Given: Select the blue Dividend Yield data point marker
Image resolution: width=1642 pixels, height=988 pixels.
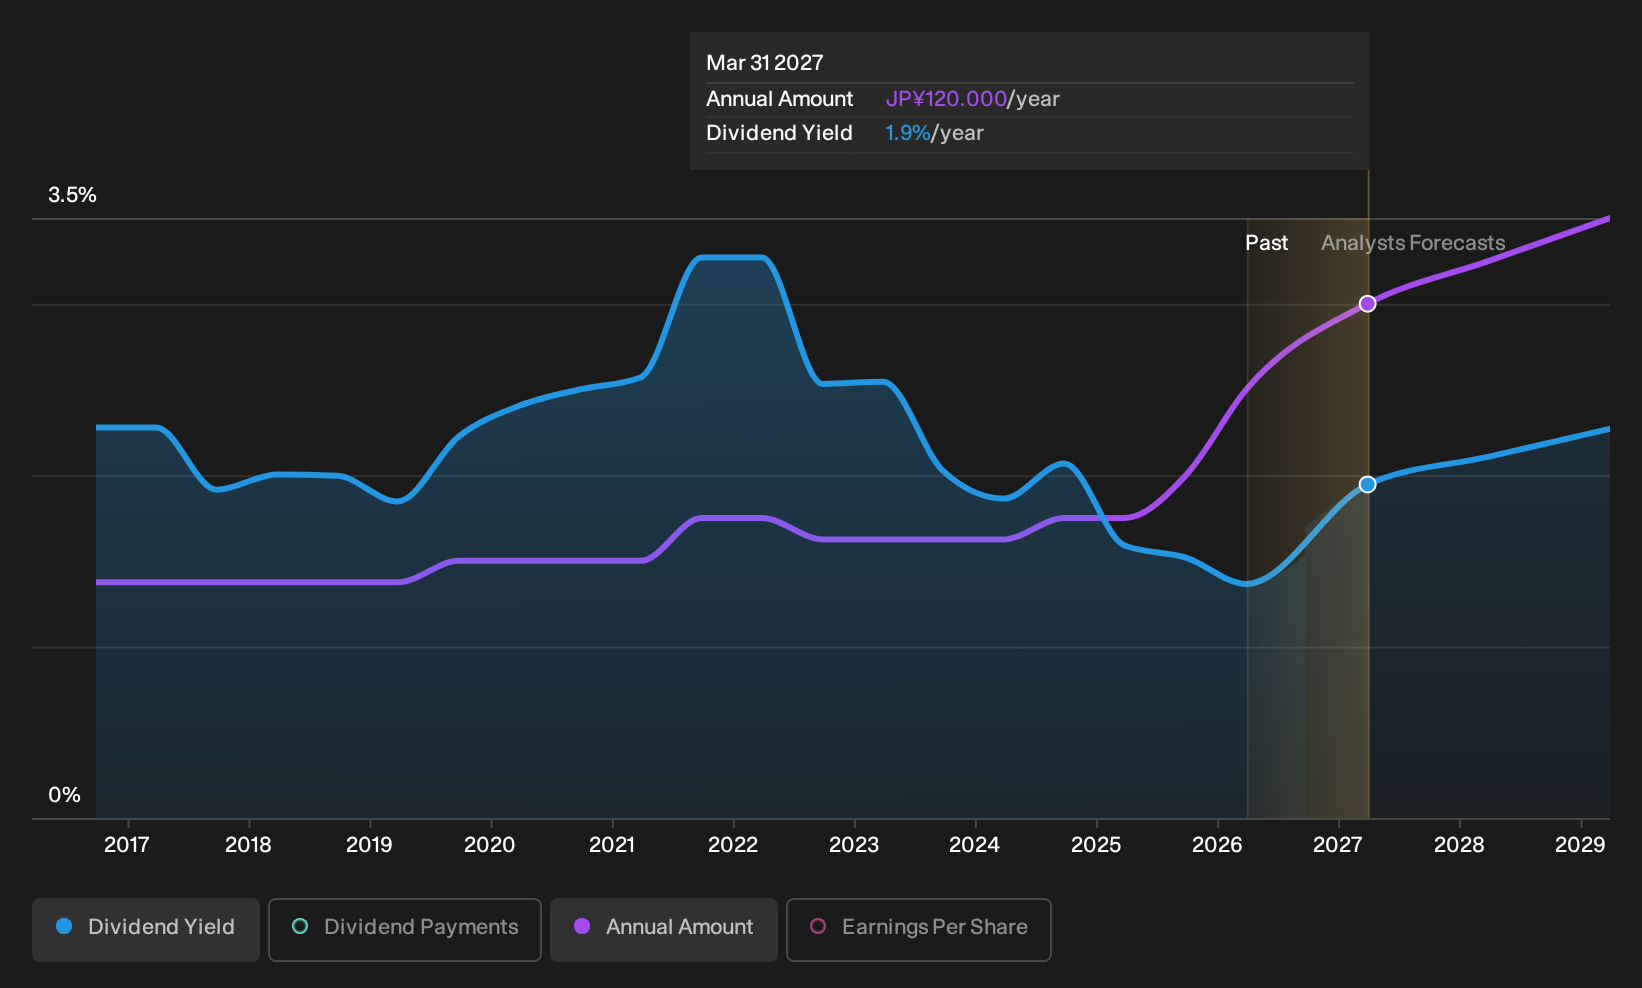Looking at the screenshot, I should pos(1367,484).
